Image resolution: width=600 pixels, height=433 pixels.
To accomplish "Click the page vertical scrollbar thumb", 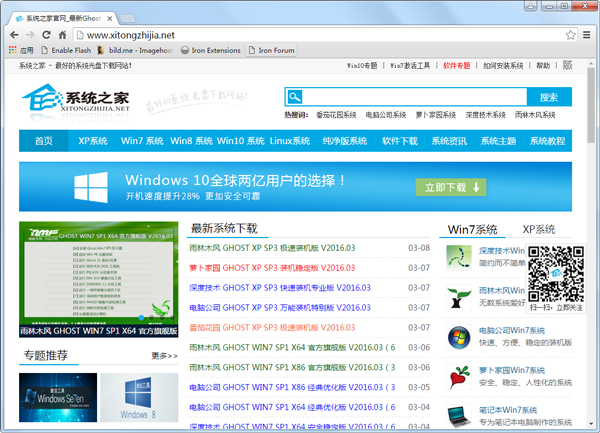I will [x=591, y=105].
